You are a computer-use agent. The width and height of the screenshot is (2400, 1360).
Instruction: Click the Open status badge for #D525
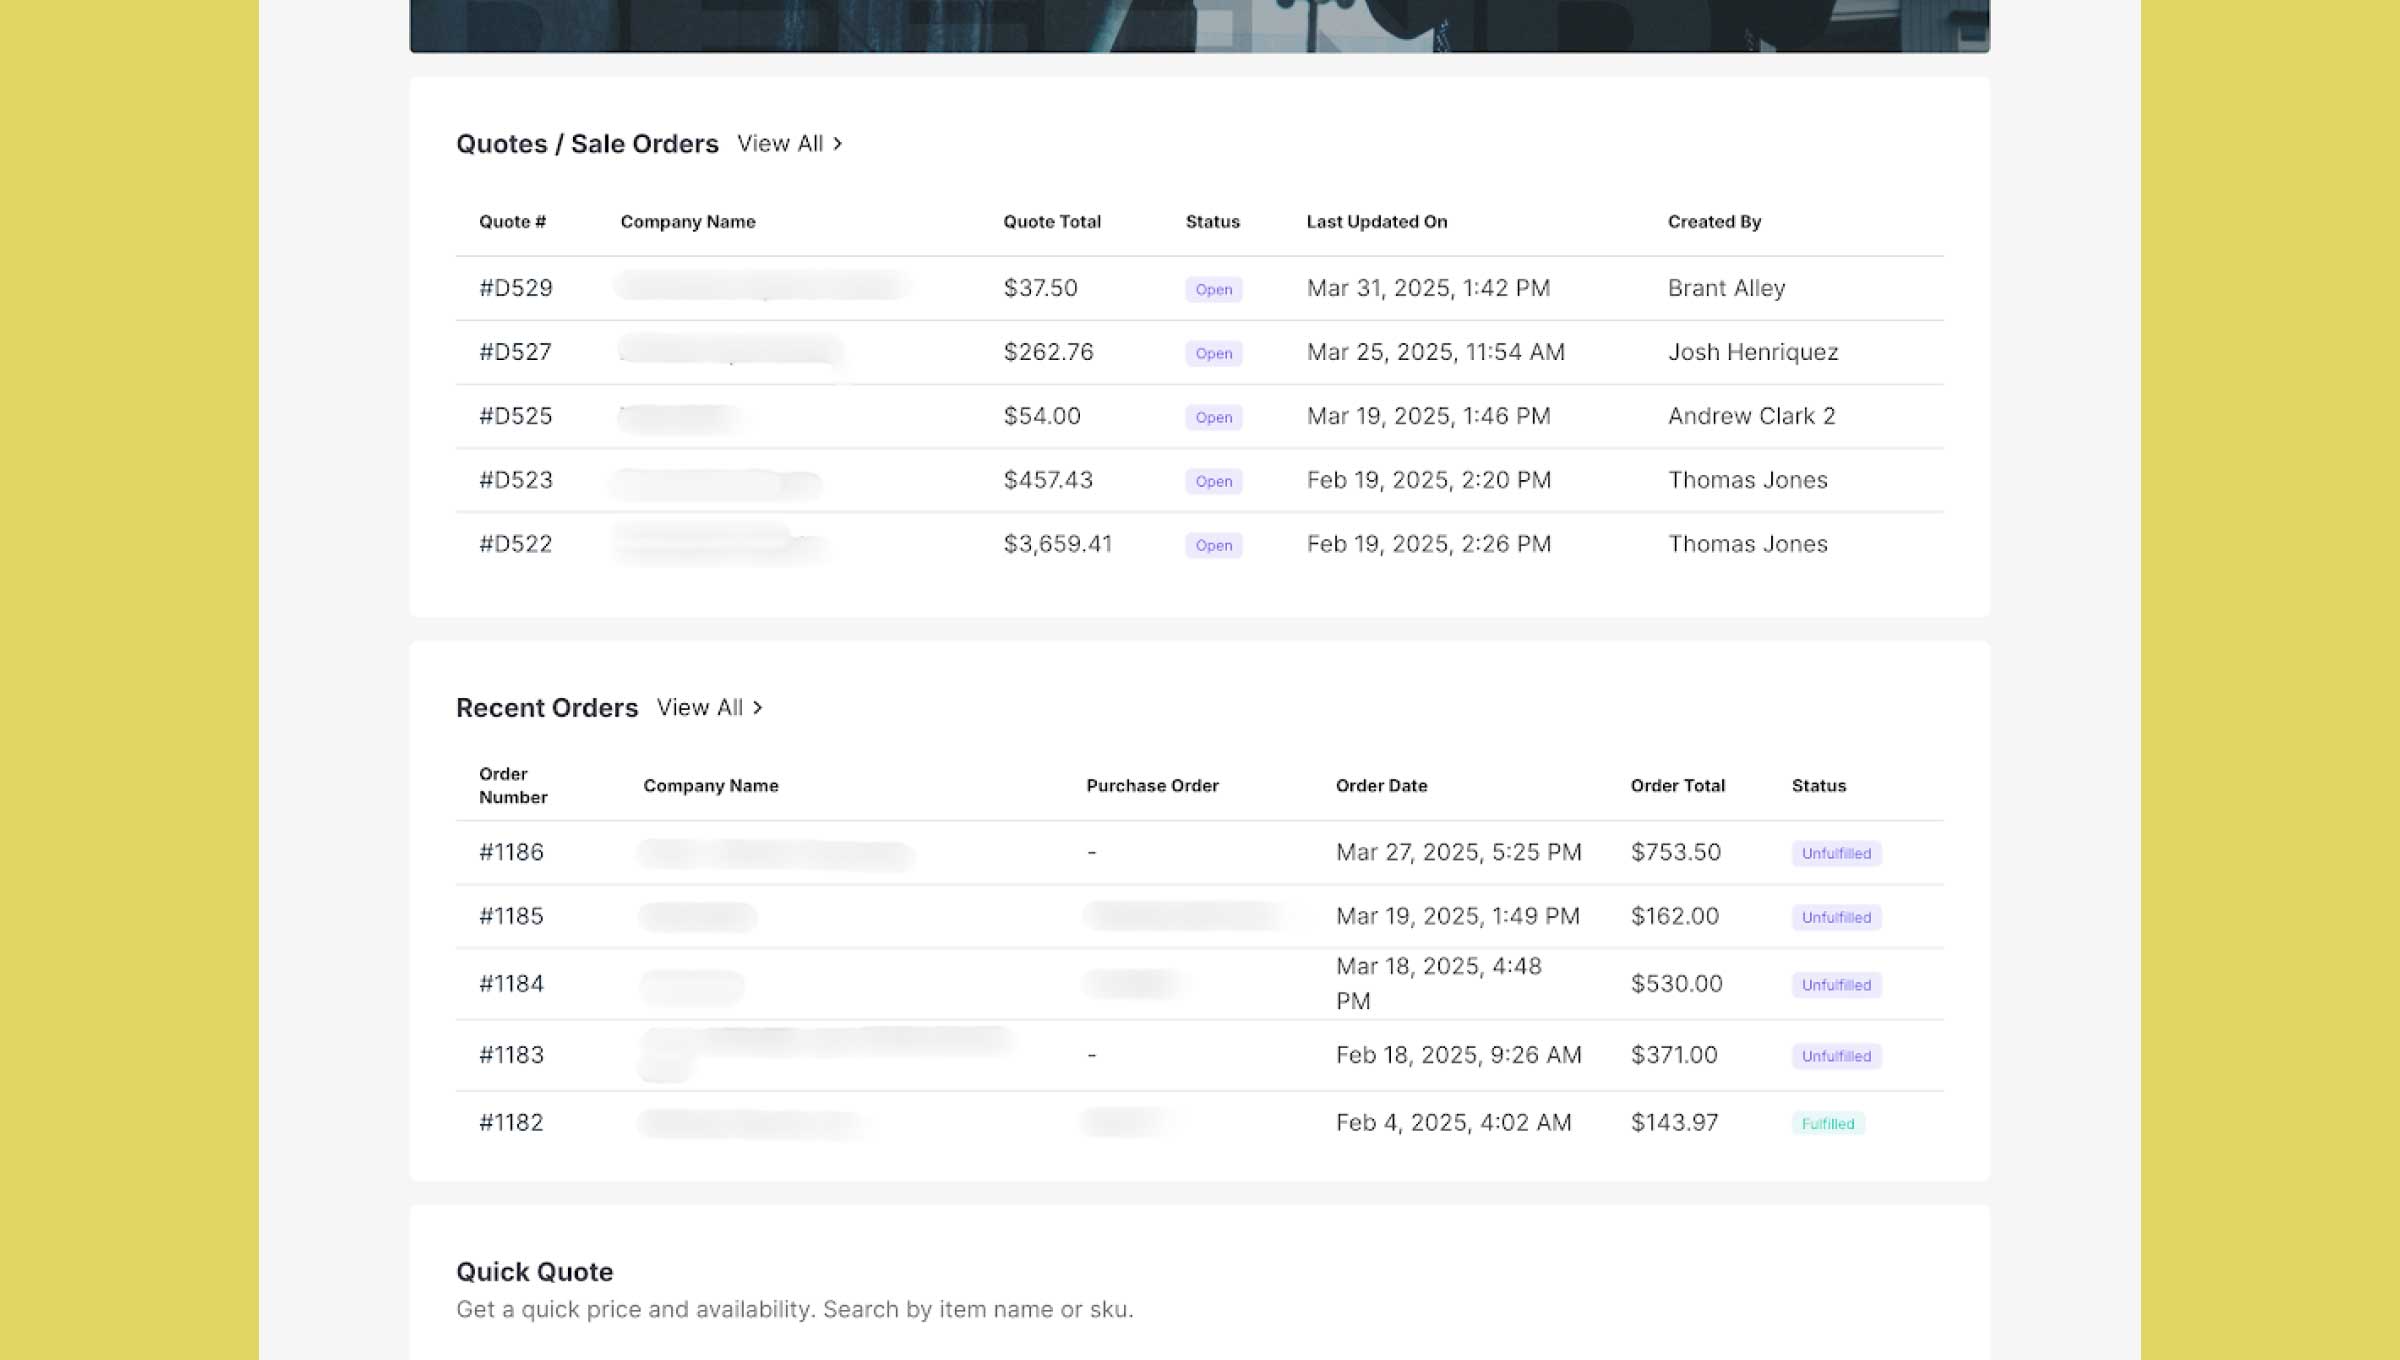1213,417
